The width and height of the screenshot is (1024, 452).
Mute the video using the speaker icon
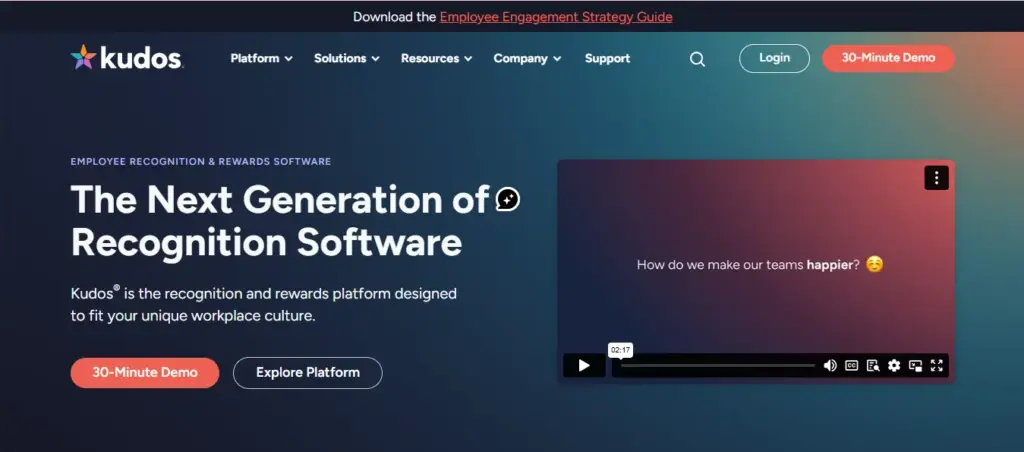tap(830, 366)
